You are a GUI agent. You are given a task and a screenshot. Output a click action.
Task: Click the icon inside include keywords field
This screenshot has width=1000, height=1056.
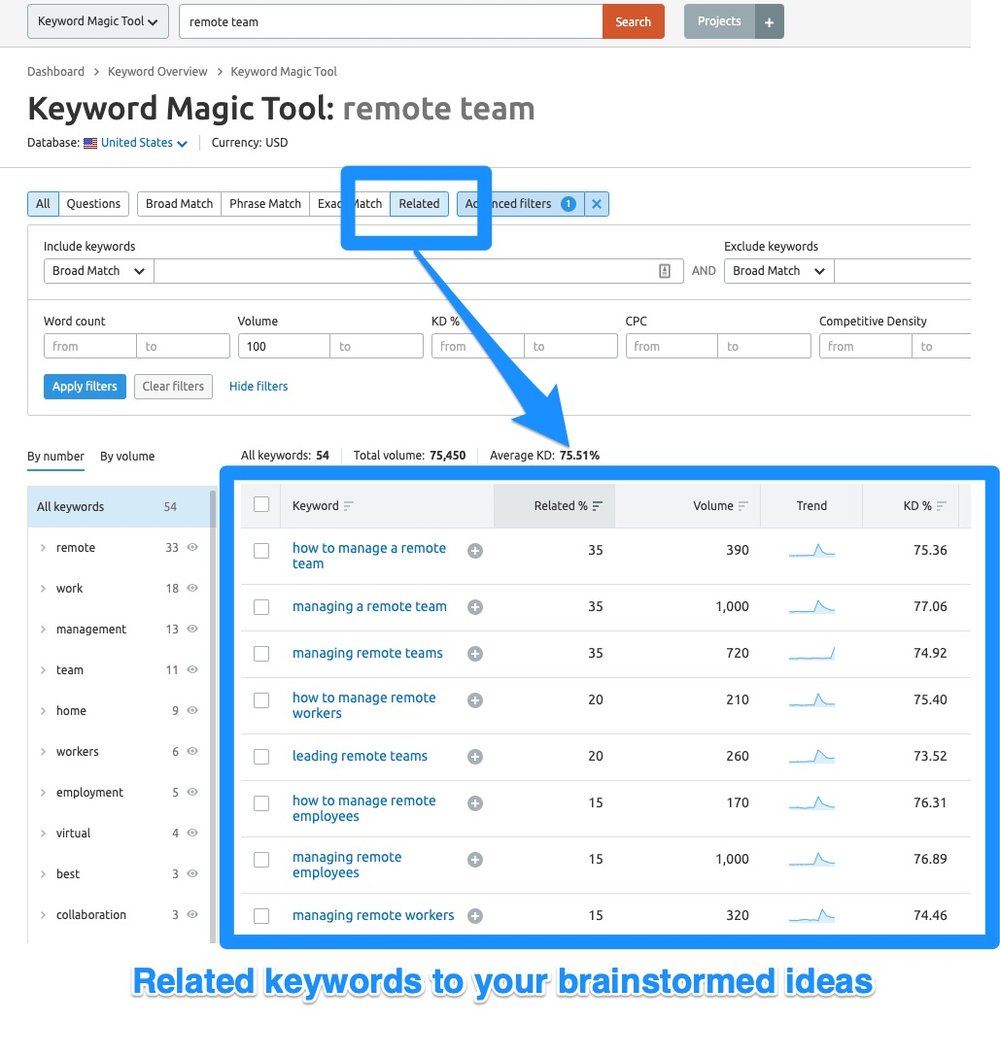coord(665,271)
